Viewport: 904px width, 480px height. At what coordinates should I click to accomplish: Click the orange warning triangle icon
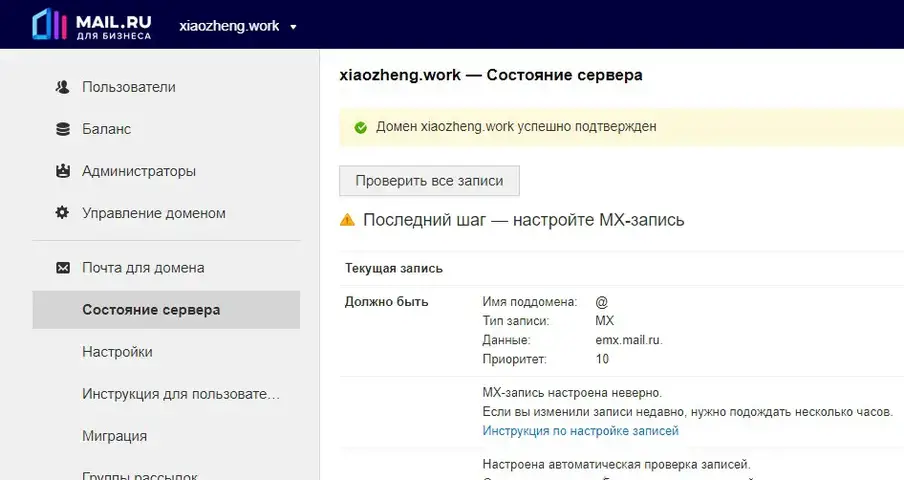347,220
